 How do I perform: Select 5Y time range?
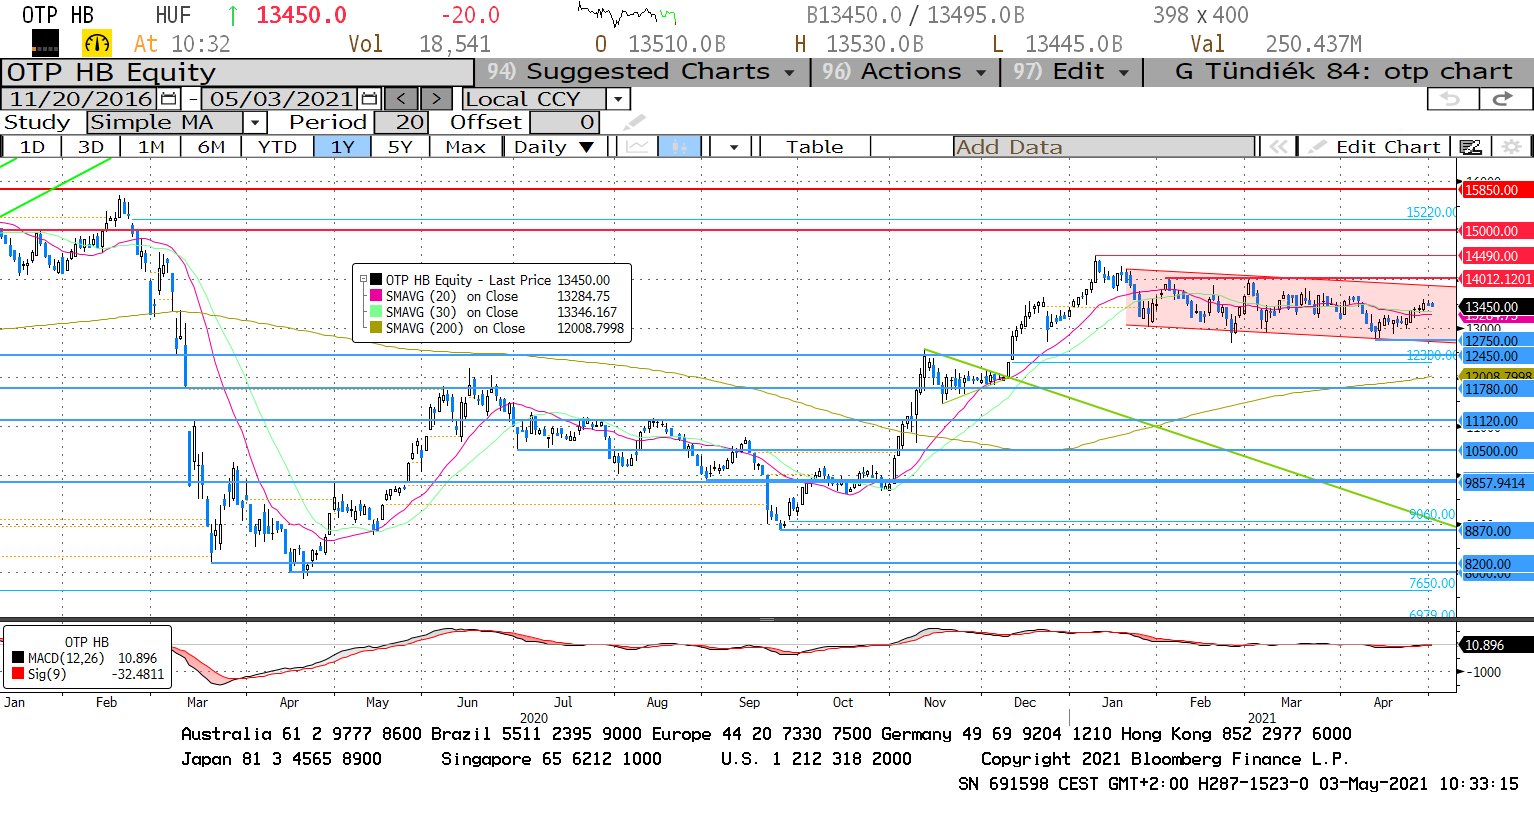400,147
